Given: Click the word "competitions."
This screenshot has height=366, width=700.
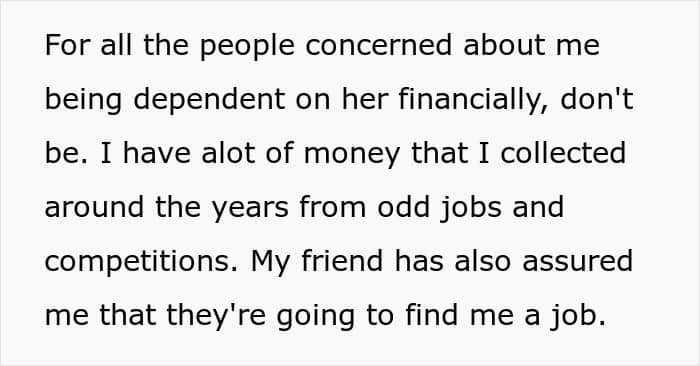Looking at the screenshot, I should [x=142, y=263].
